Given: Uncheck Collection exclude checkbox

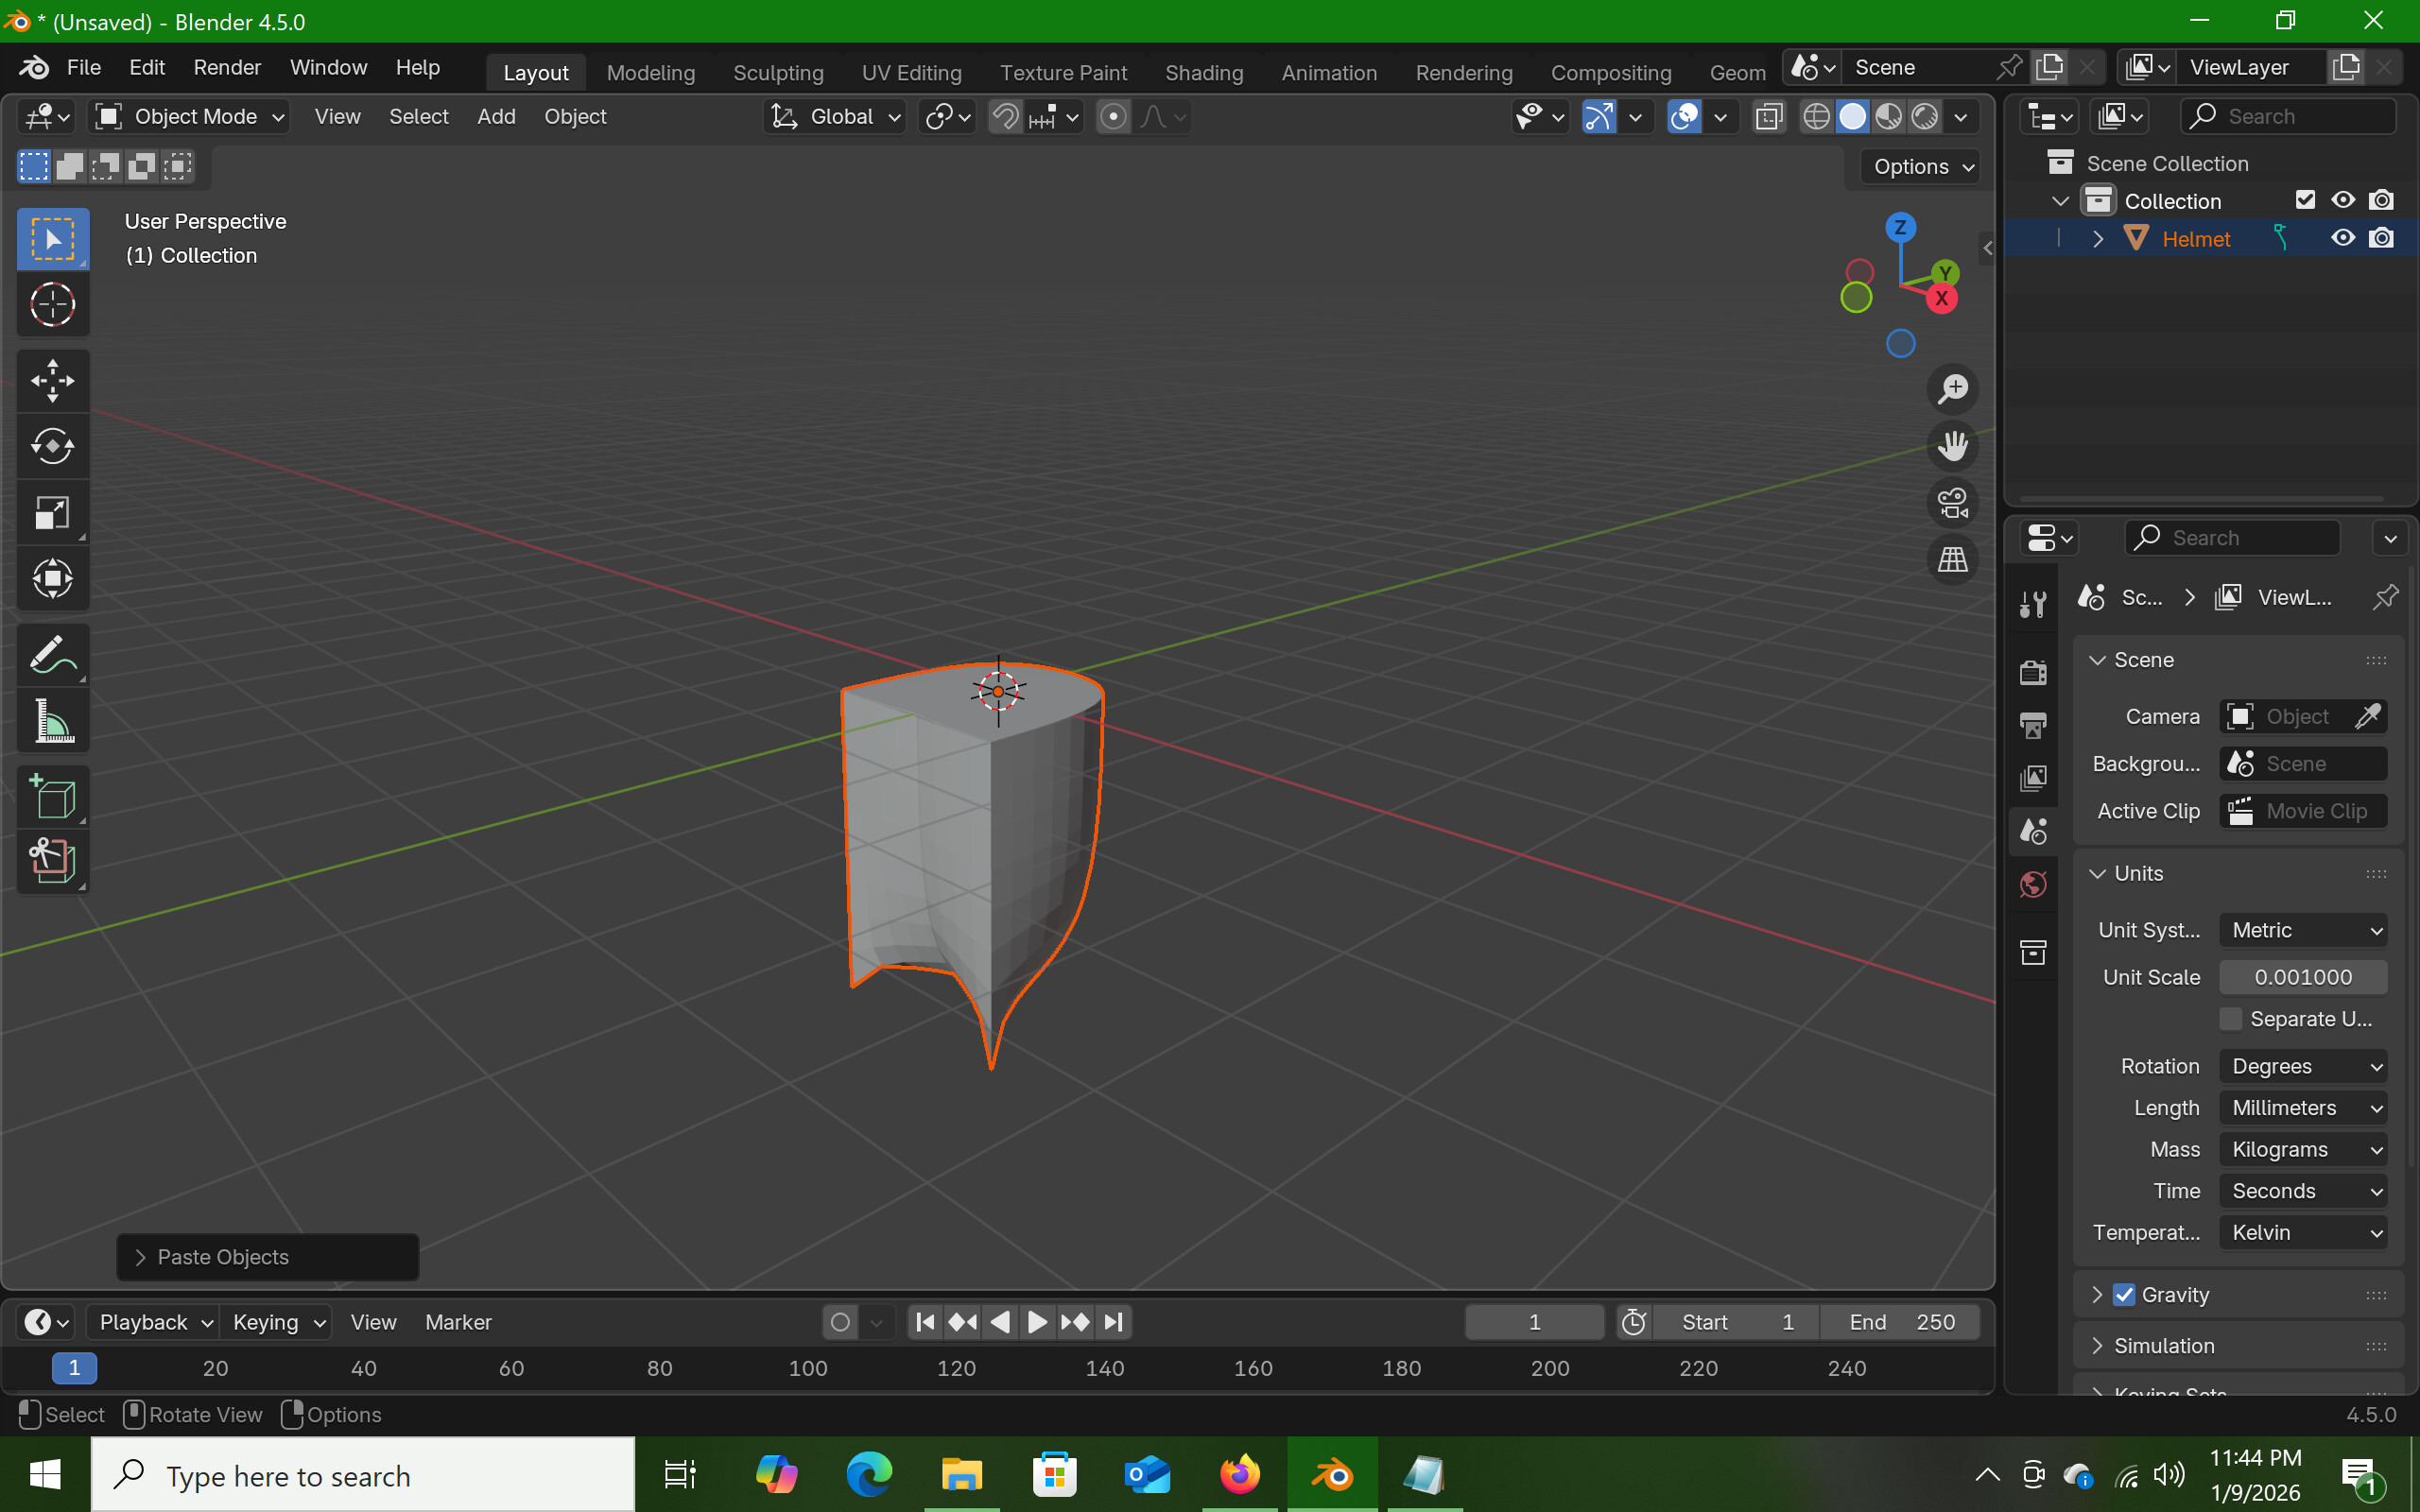Looking at the screenshot, I should pyautogui.click(x=2305, y=200).
